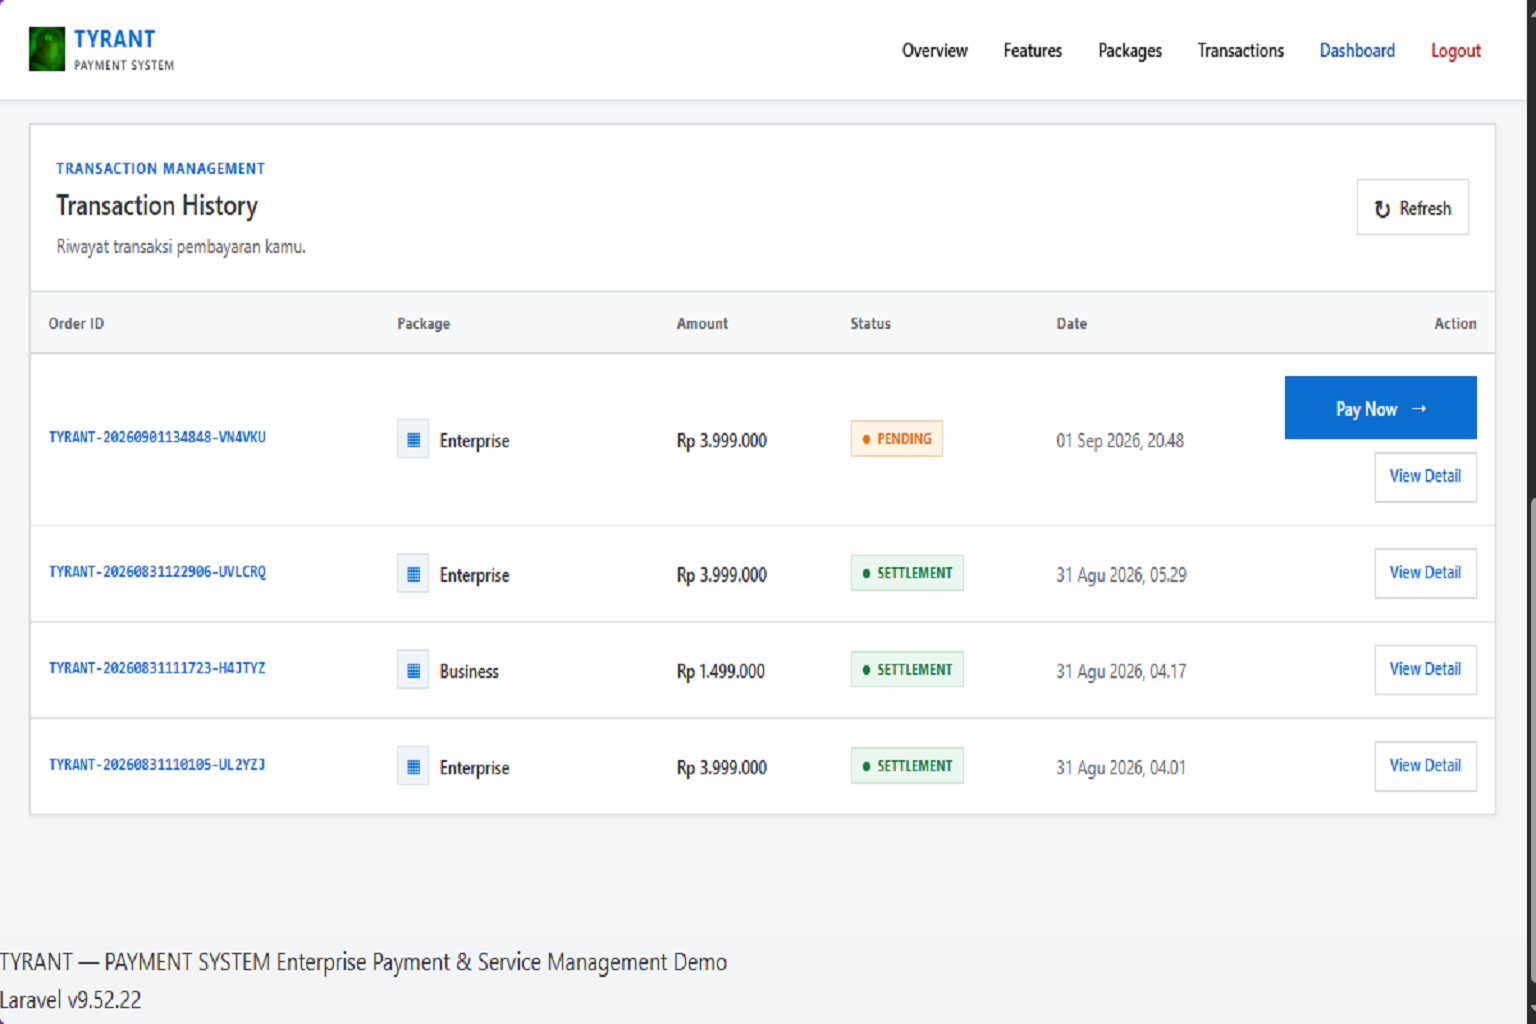1536x1024 pixels.
Task: Click order ID TYRANT-20260831122906-UVLCRQ
Action: pyautogui.click(x=157, y=572)
